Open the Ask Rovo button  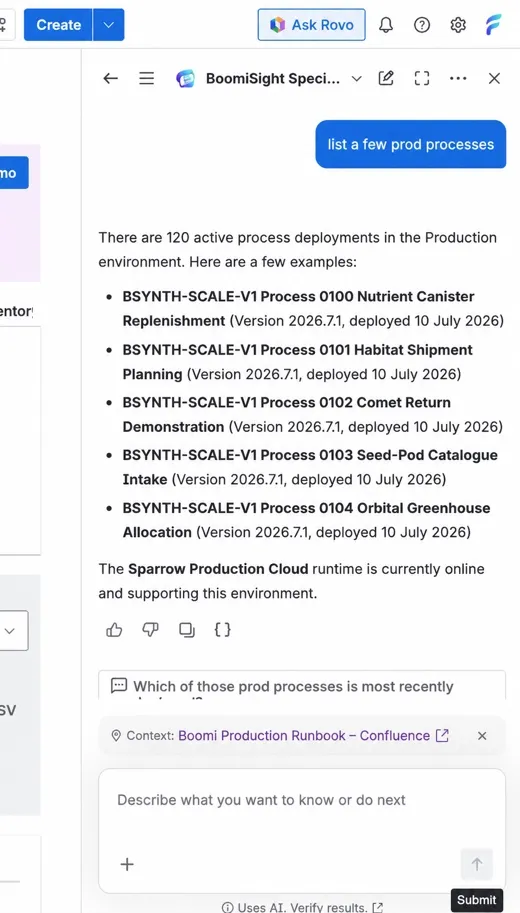pos(312,24)
